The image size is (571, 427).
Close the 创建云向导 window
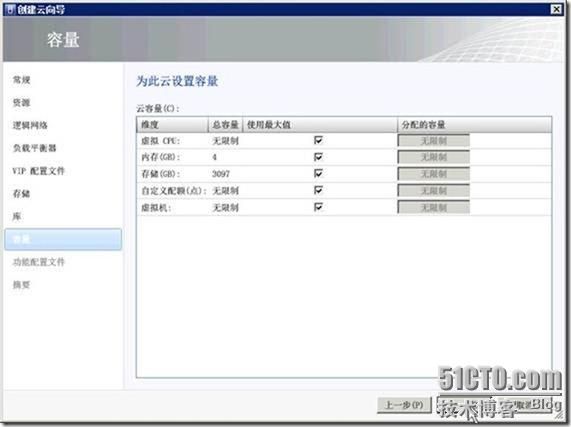click(556, 9)
